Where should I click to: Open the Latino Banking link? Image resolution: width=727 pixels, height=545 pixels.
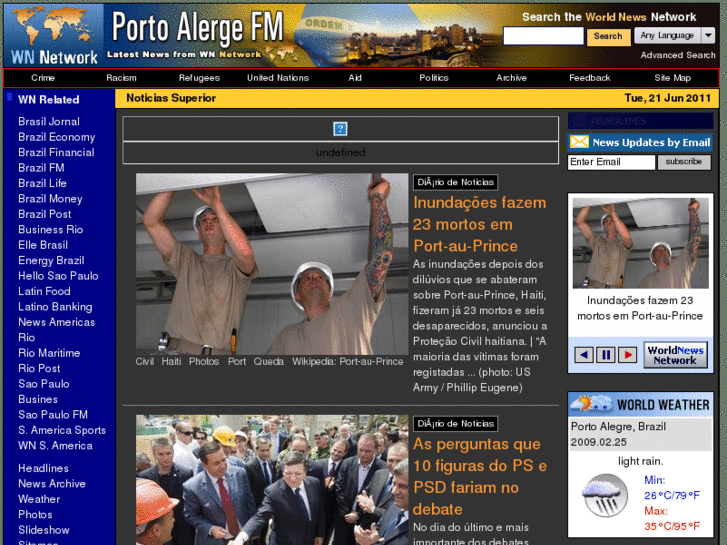(x=55, y=307)
